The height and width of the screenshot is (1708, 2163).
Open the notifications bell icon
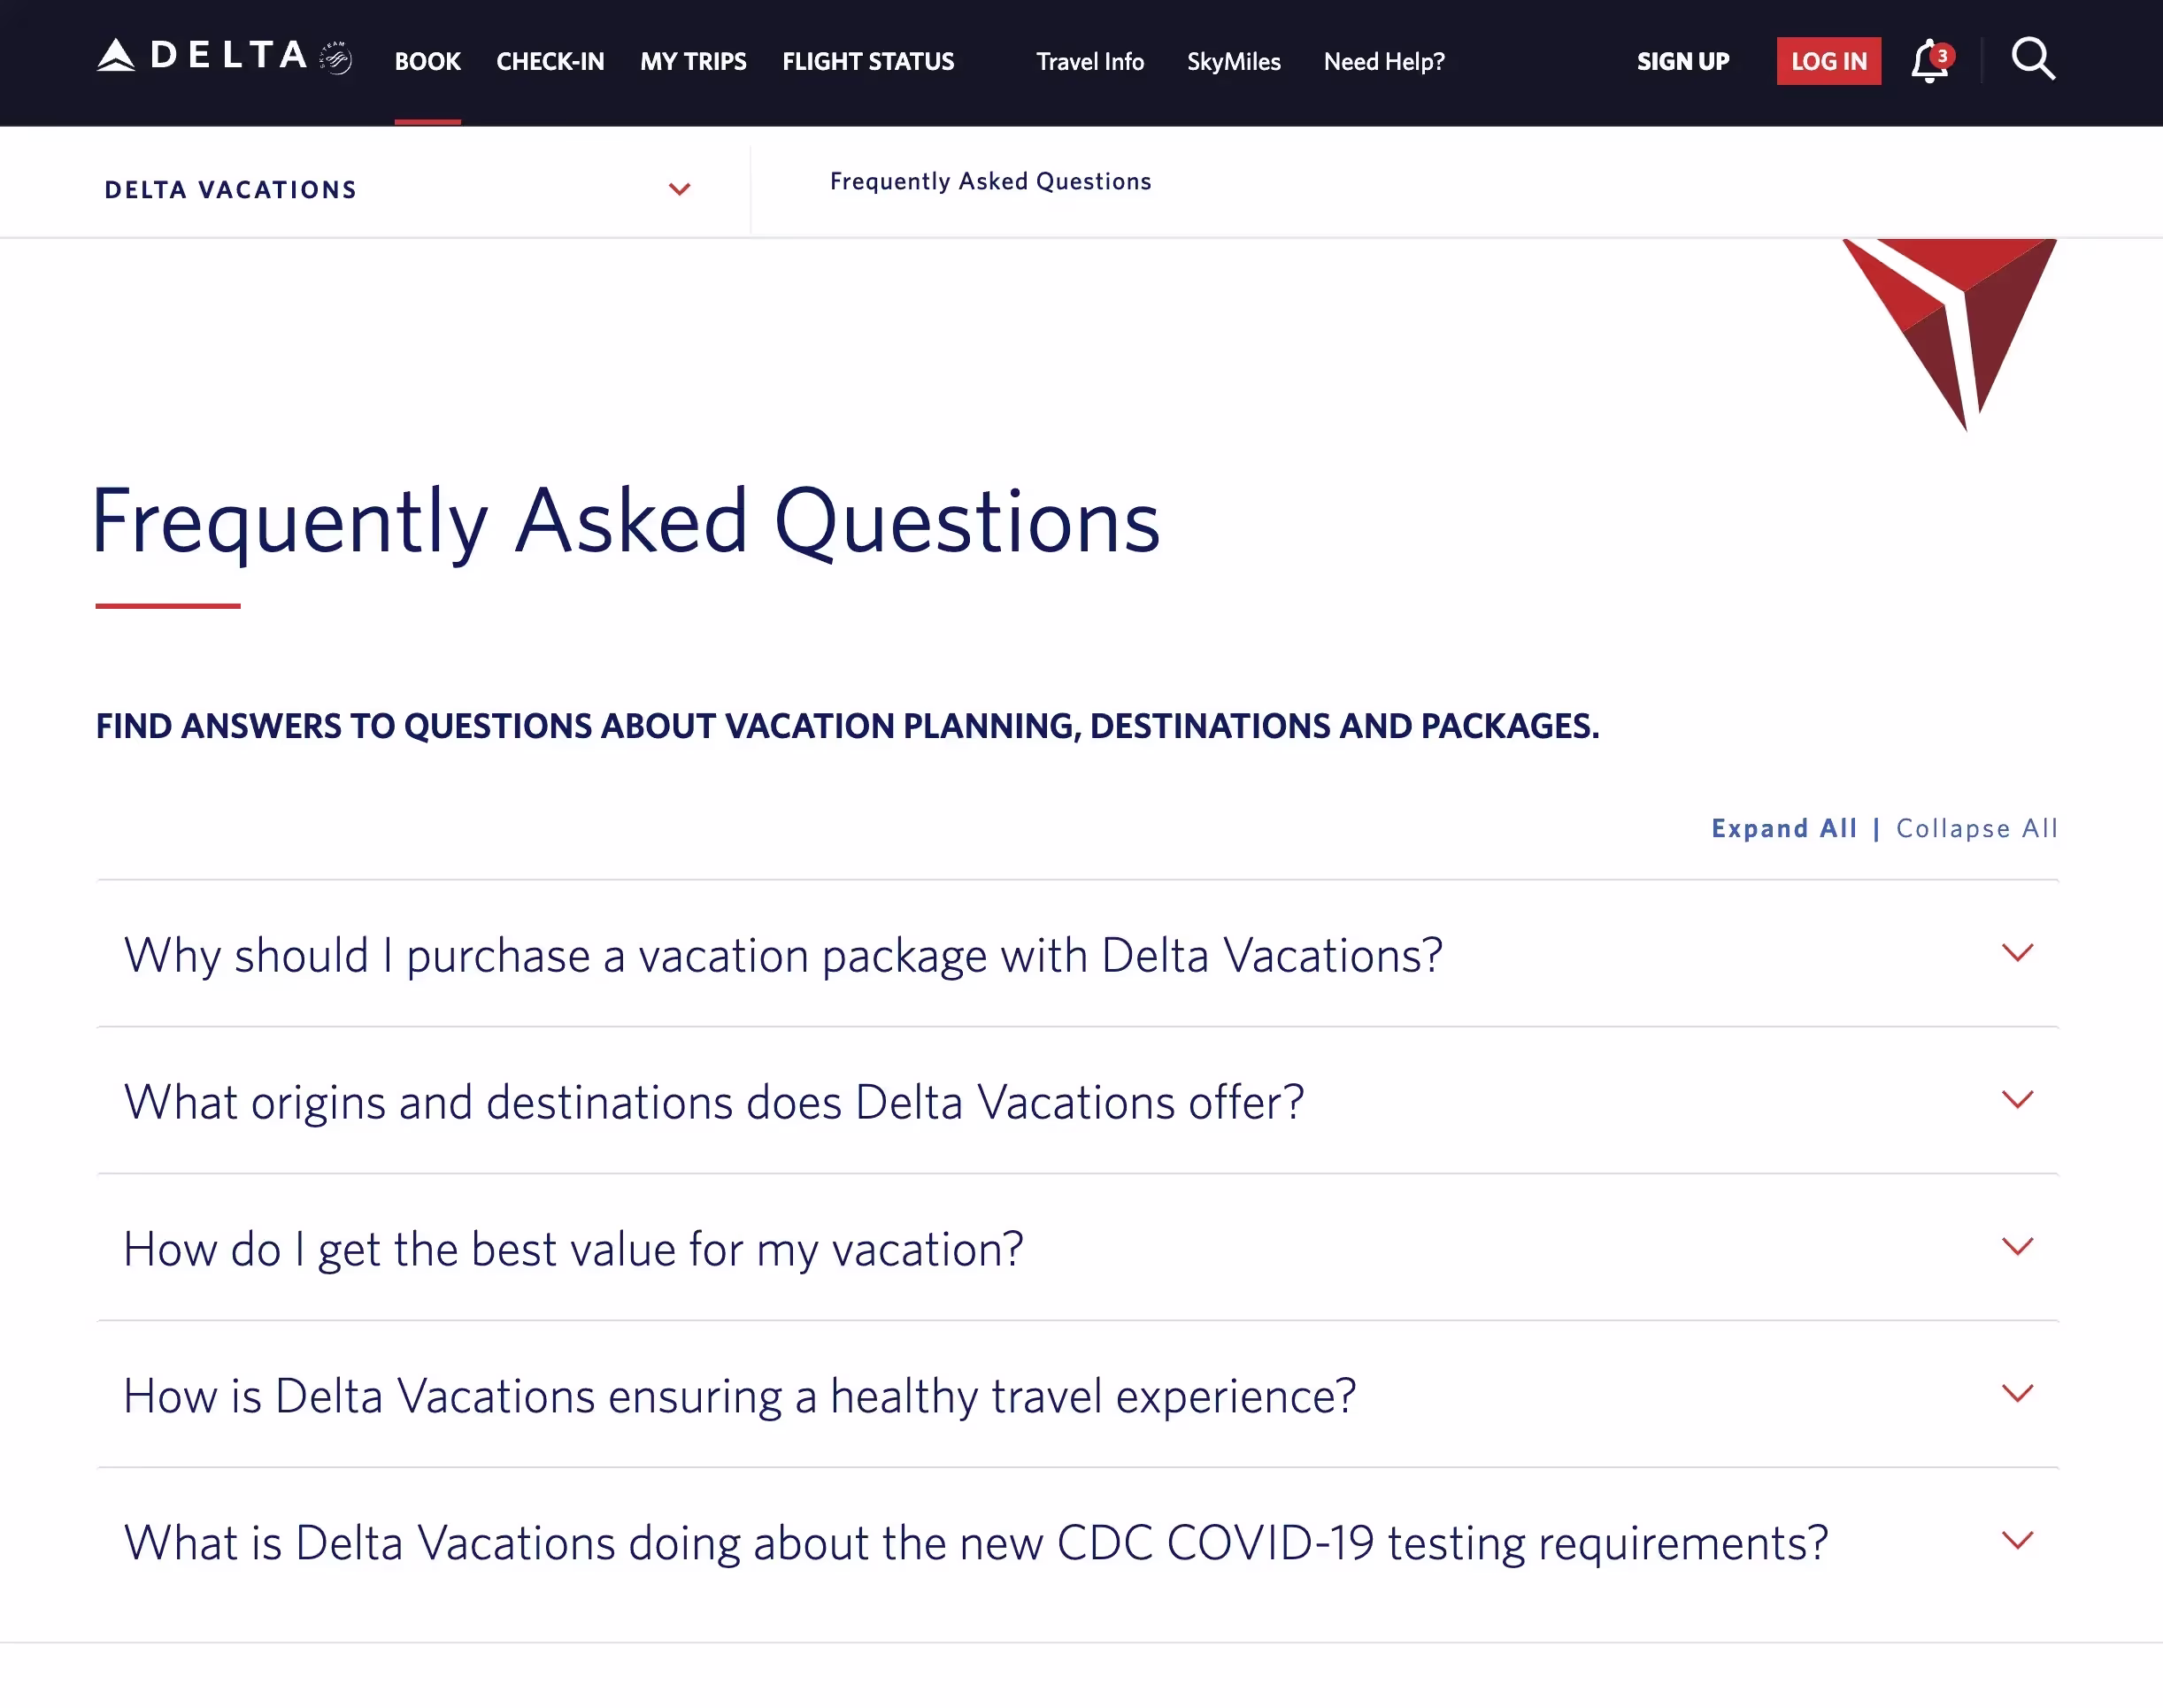[x=1929, y=61]
